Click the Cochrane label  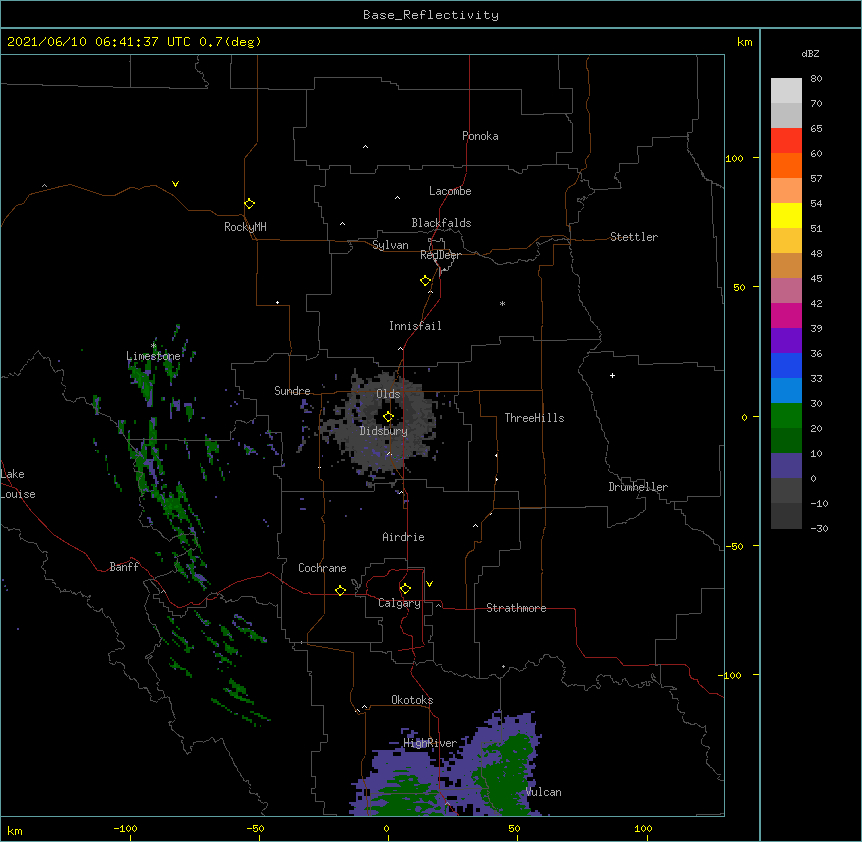point(322,568)
